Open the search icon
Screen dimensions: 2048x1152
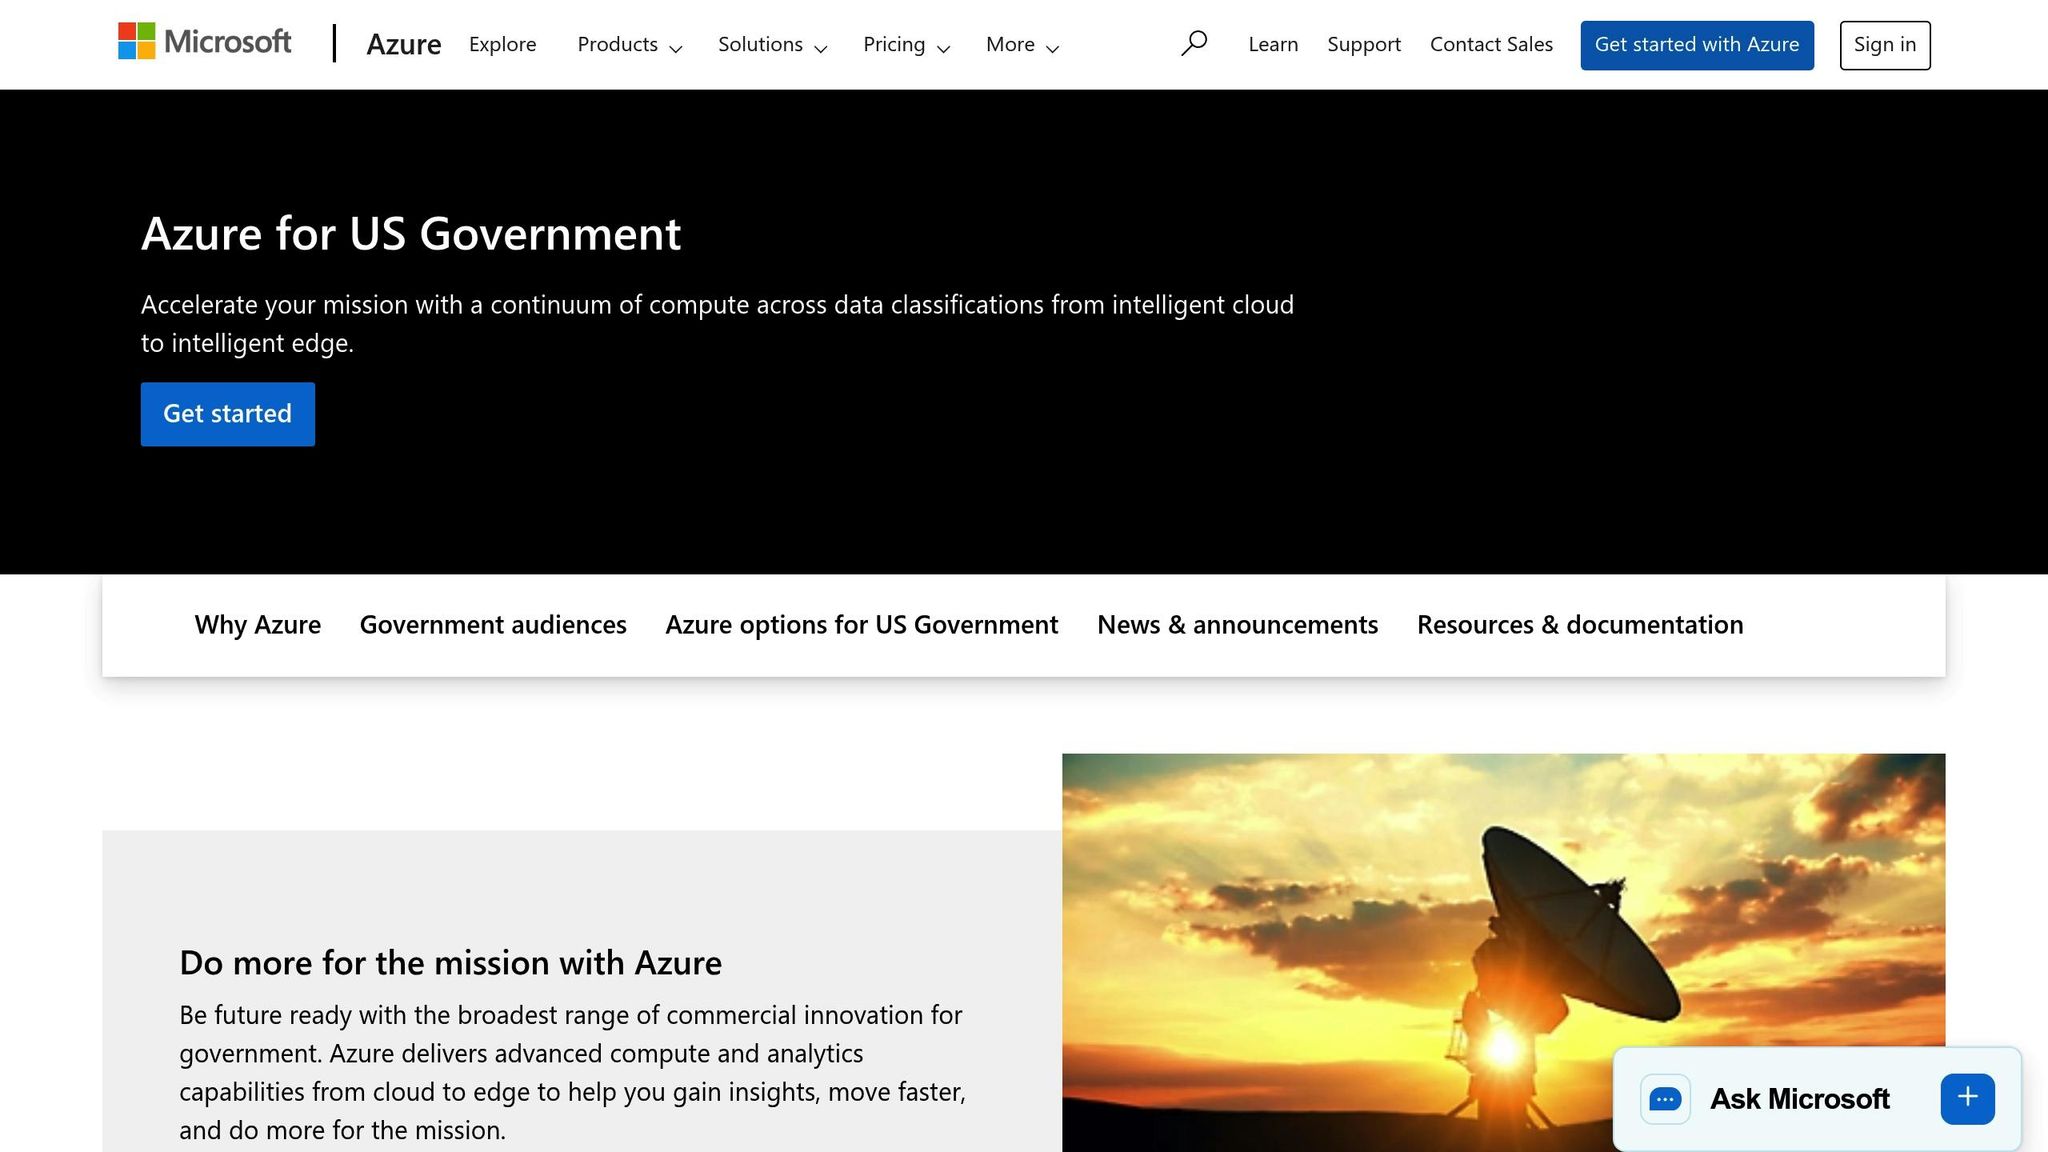[x=1194, y=43]
